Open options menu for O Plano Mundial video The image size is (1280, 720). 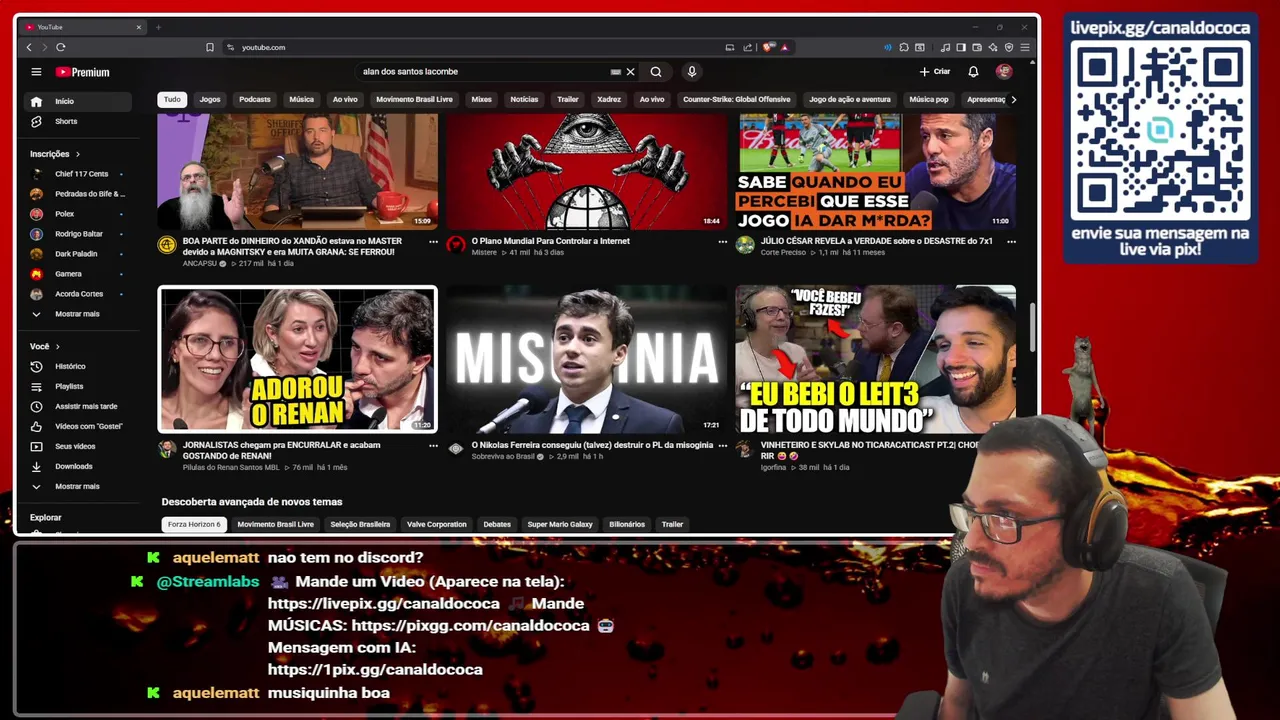(722, 241)
